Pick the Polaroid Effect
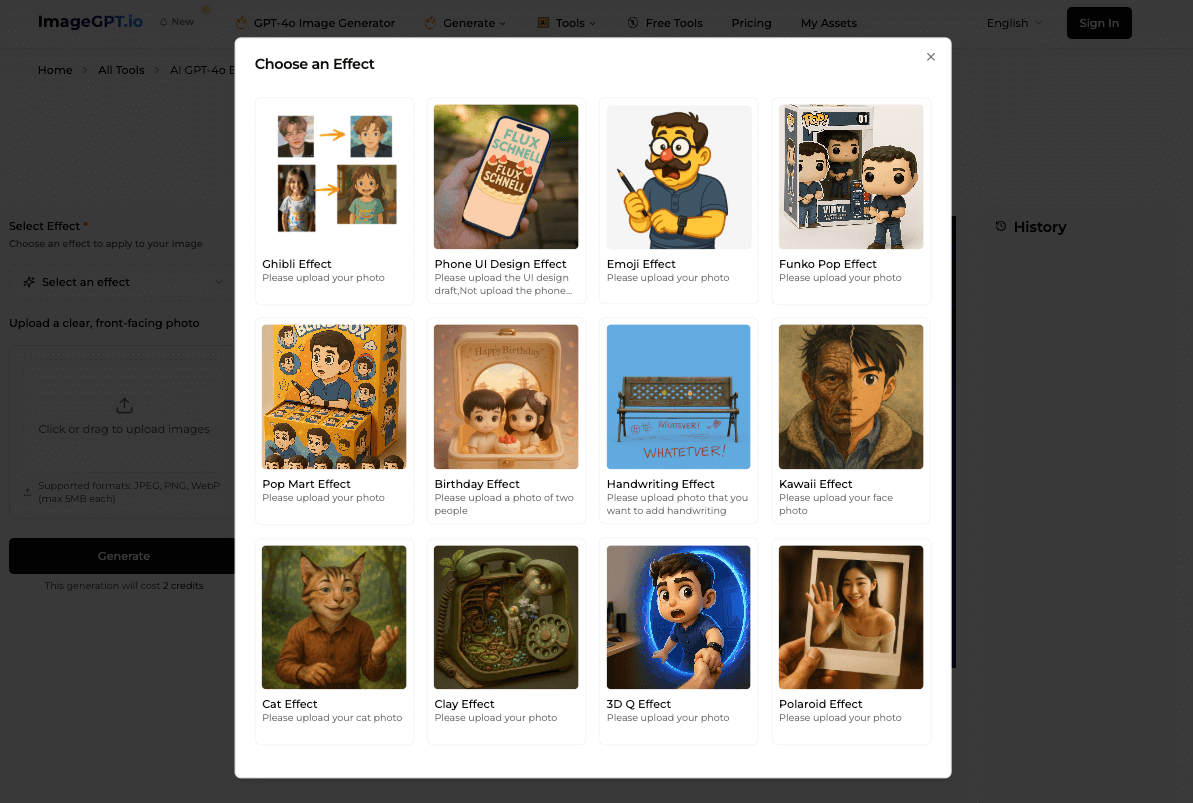The width and height of the screenshot is (1193, 803). (851, 641)
